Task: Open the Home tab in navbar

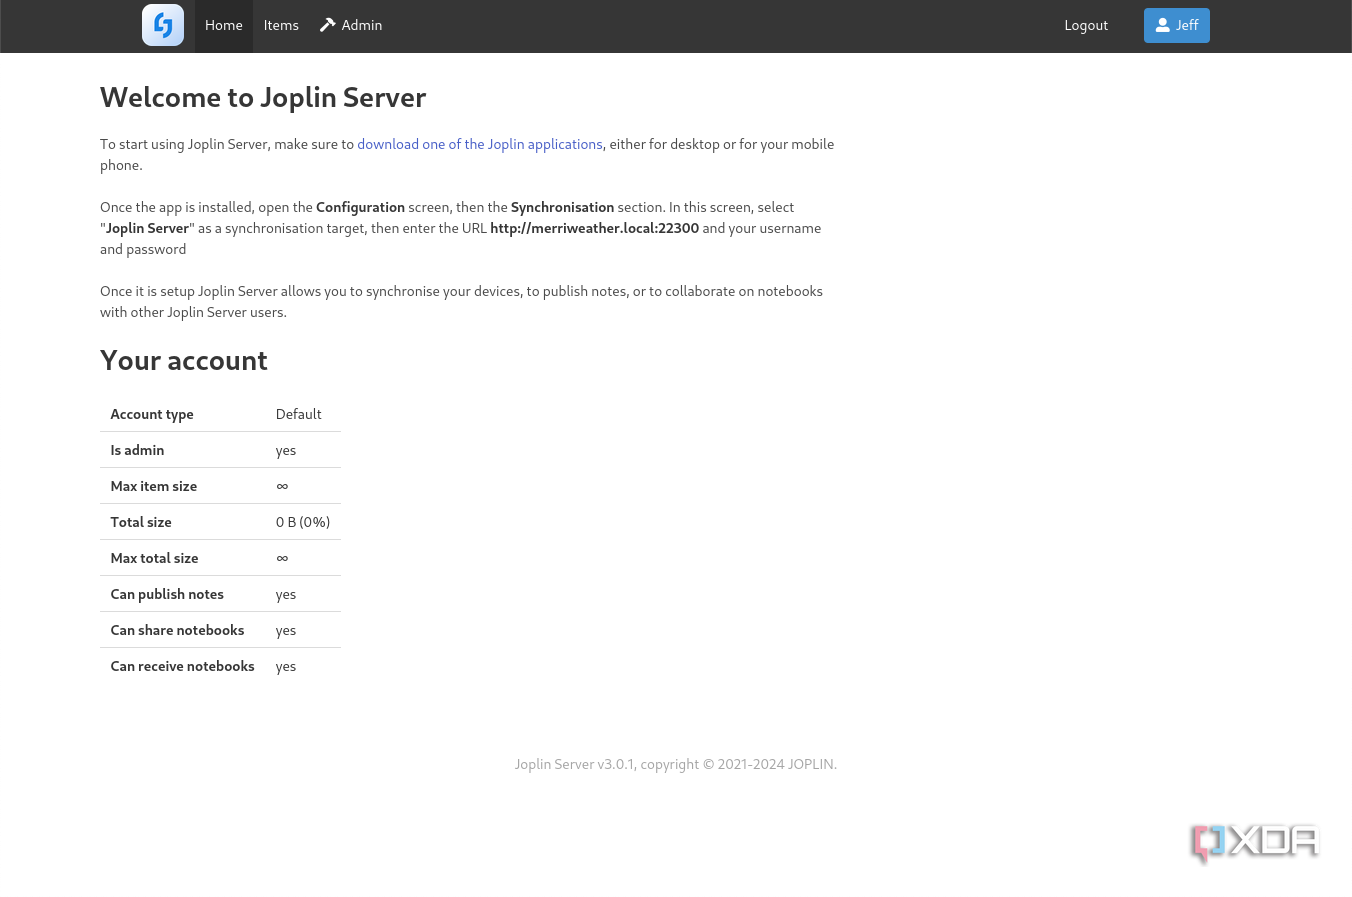Action: pos(224,26)
